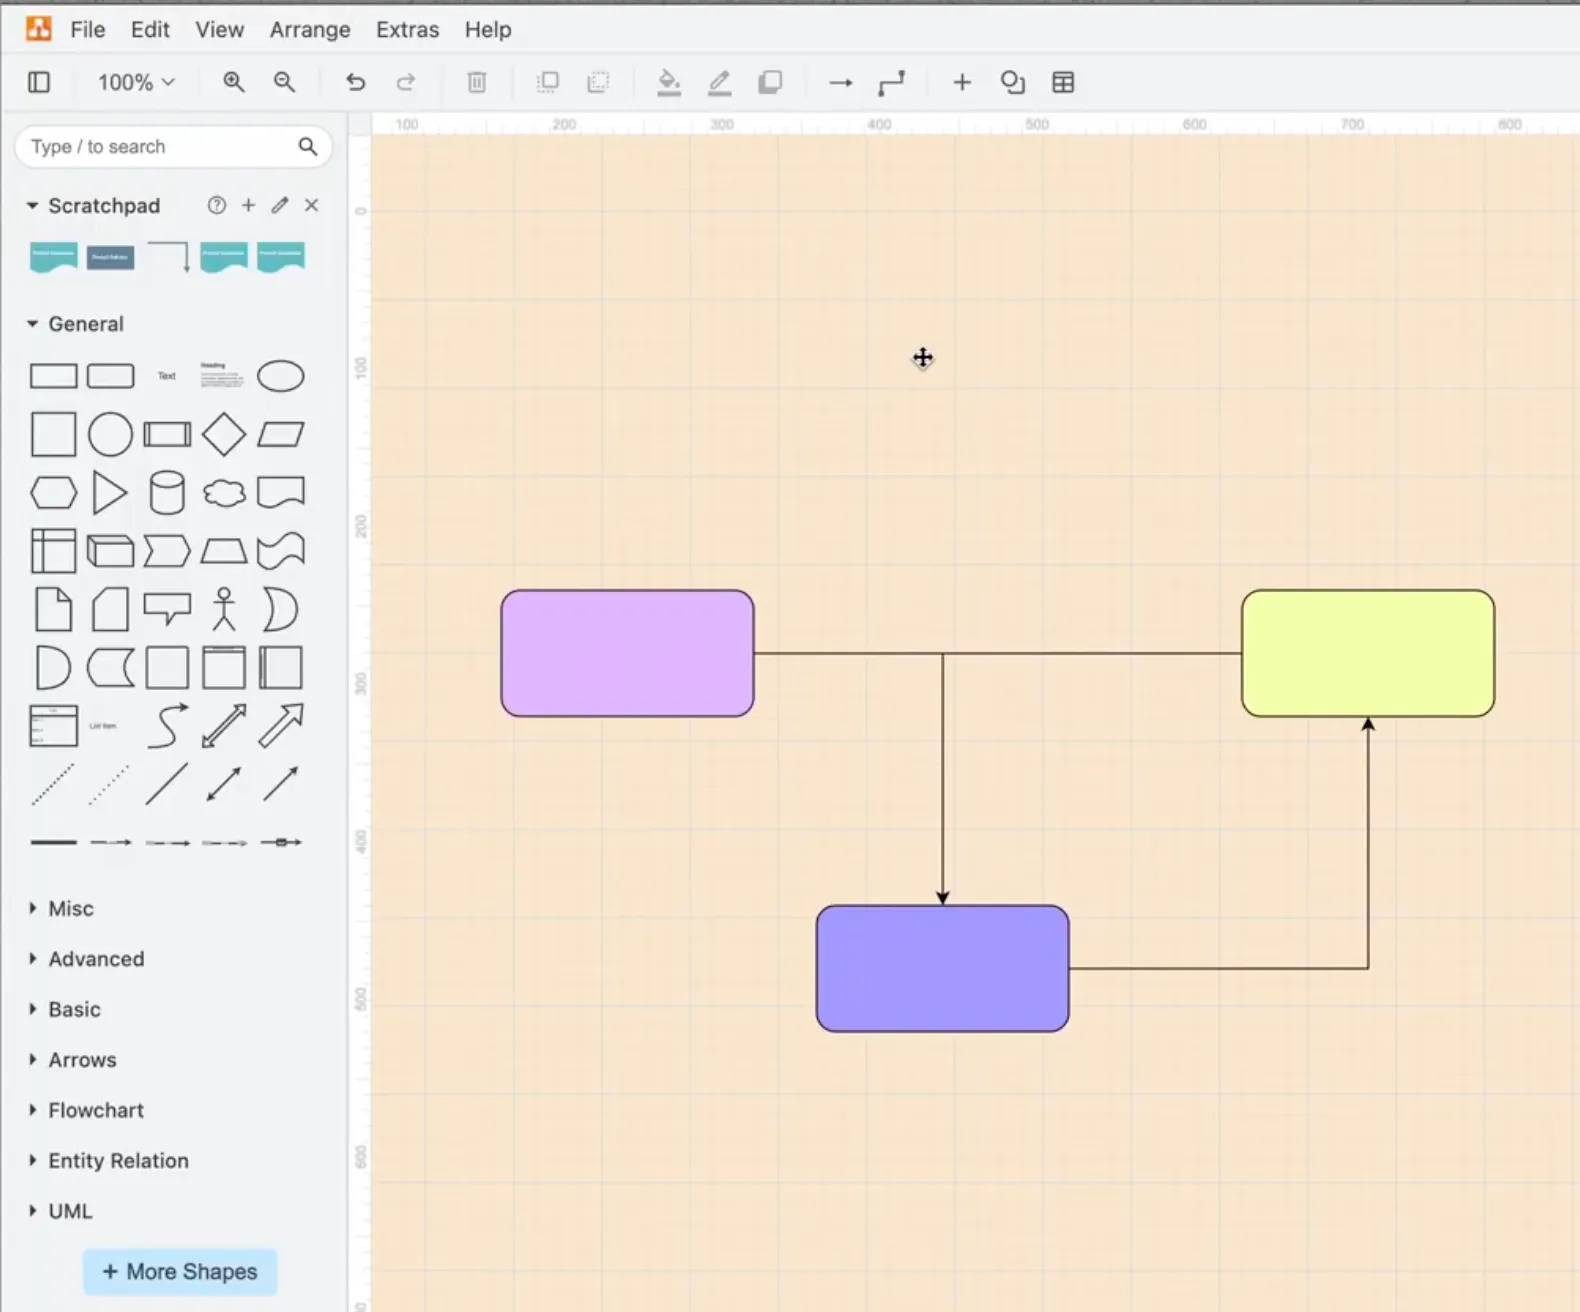Select the Fill Color bucket icon
Screen dimensions: 1580x1312
pos(669,82)
